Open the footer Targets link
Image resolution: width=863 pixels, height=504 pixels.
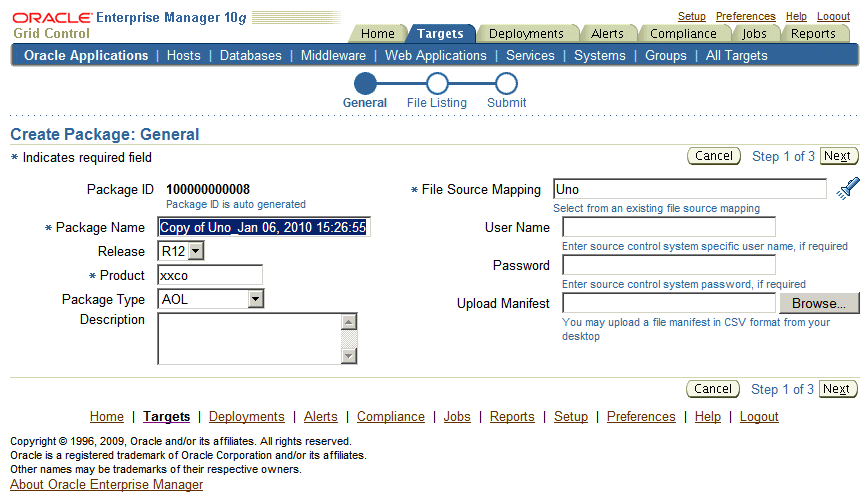point(167,417)
